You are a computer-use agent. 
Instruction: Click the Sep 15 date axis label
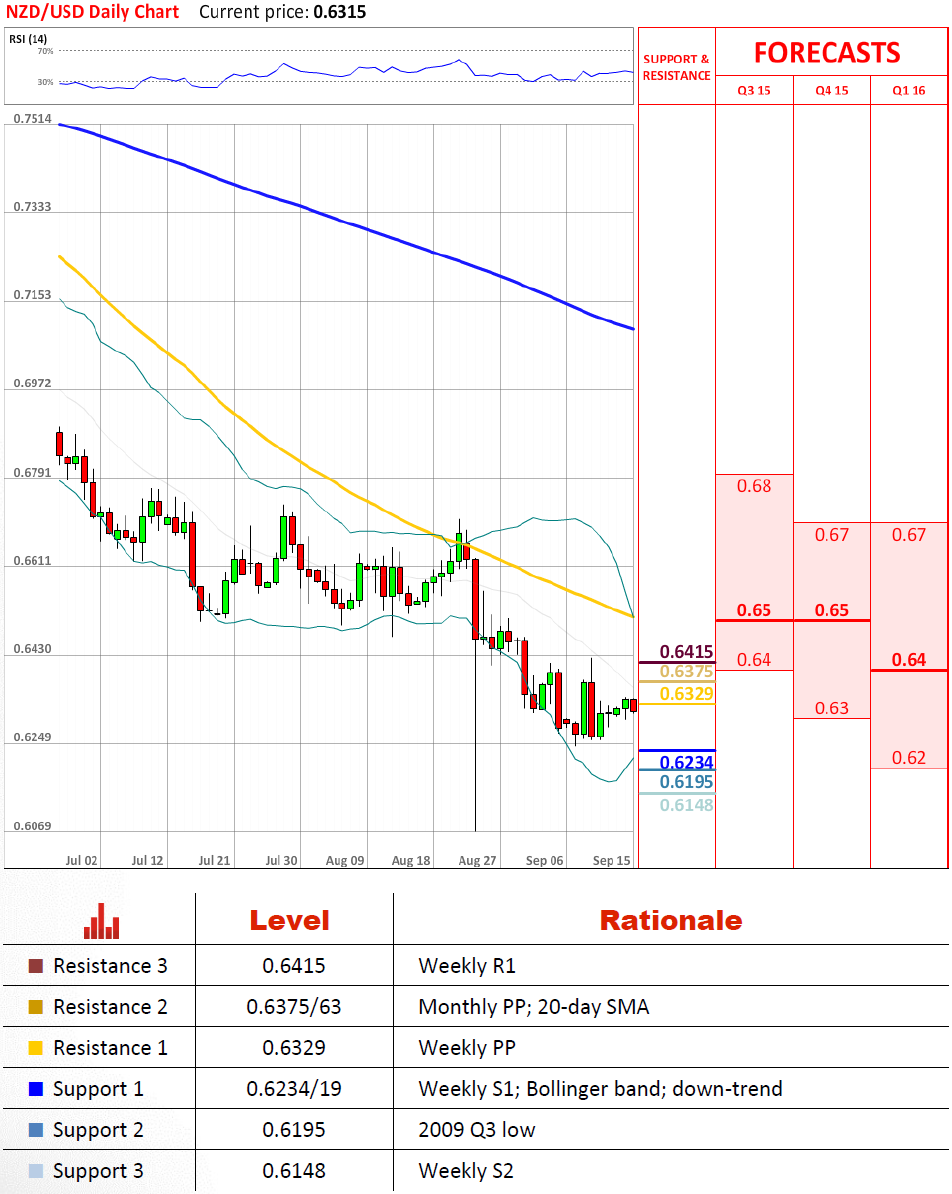click(612, 860)
